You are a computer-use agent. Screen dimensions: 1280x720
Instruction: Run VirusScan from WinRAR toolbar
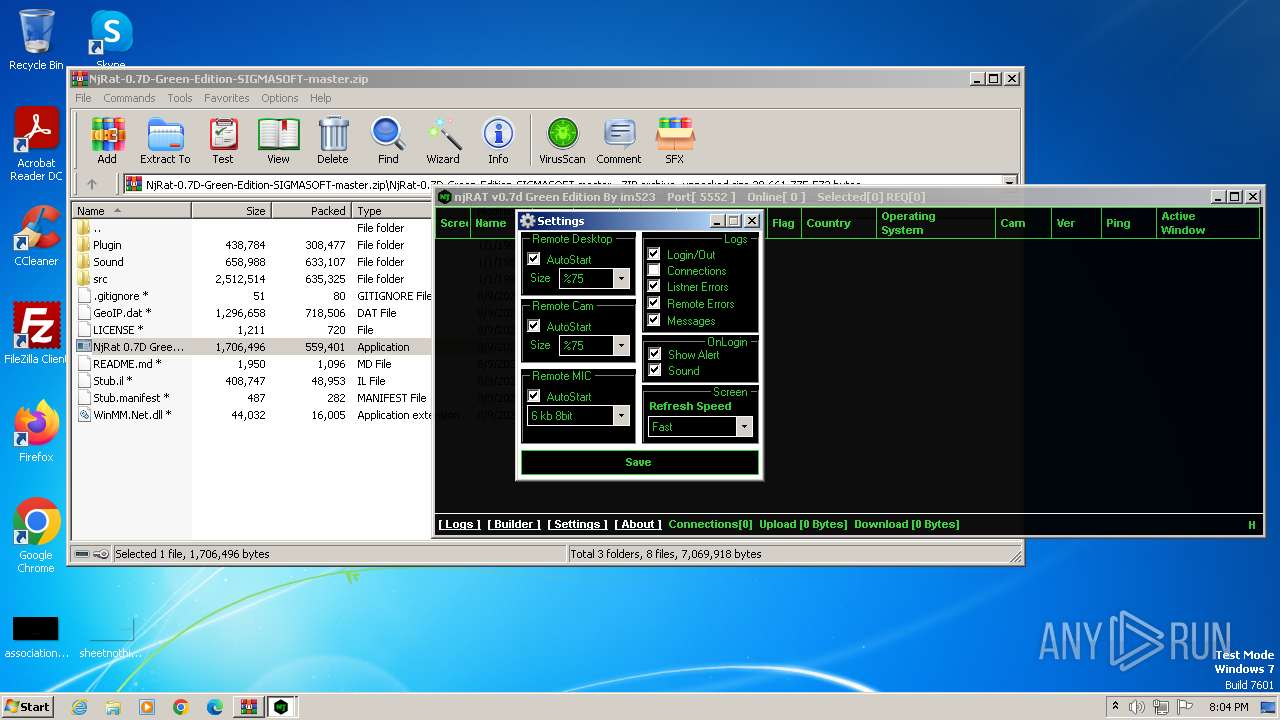pos(562,140)
